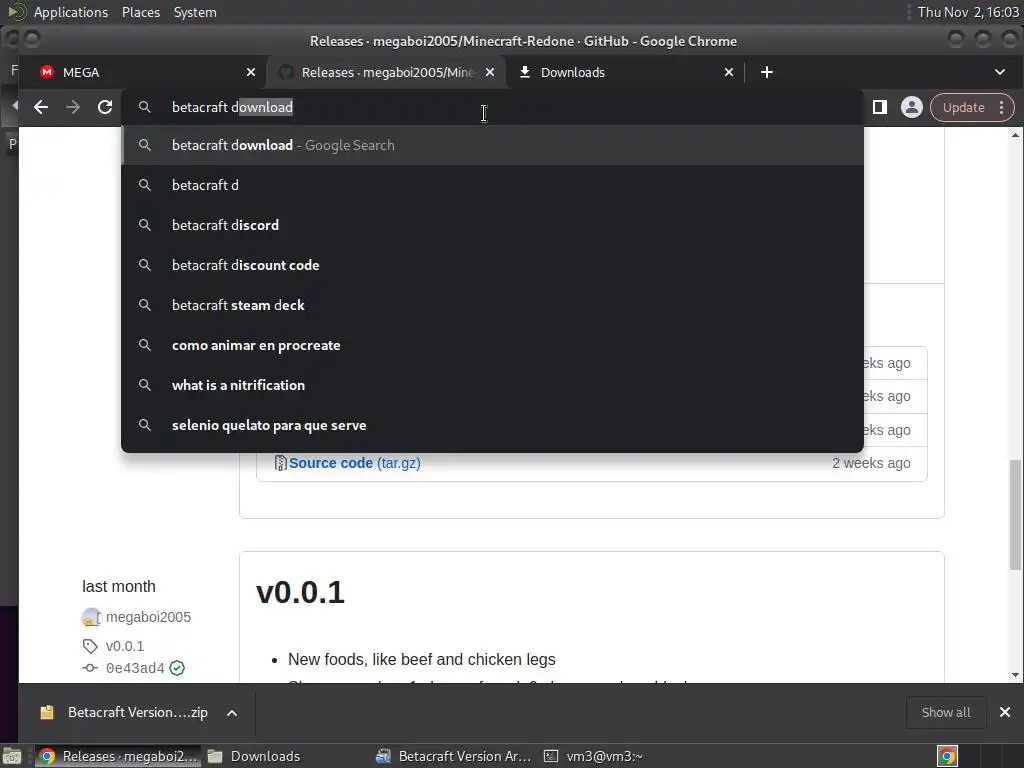Image resolution: width=1024 pixels, height=768 pixels.
Task: Choose 'what is a nitrification' suggestion
Action: click(492, 385)
